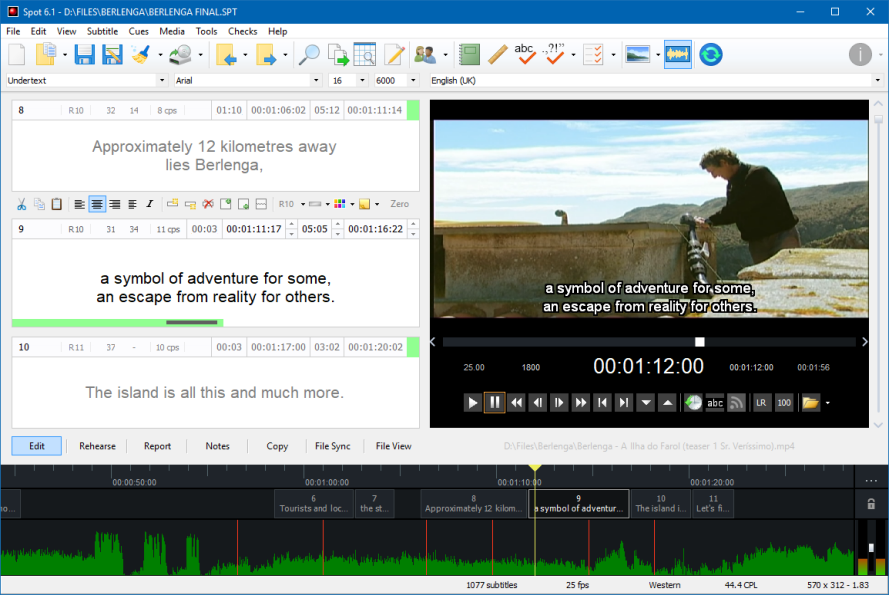Viewport: 889px width, 595px height.
Task: Select the Italic formatting icon
Action: (151, 203)
